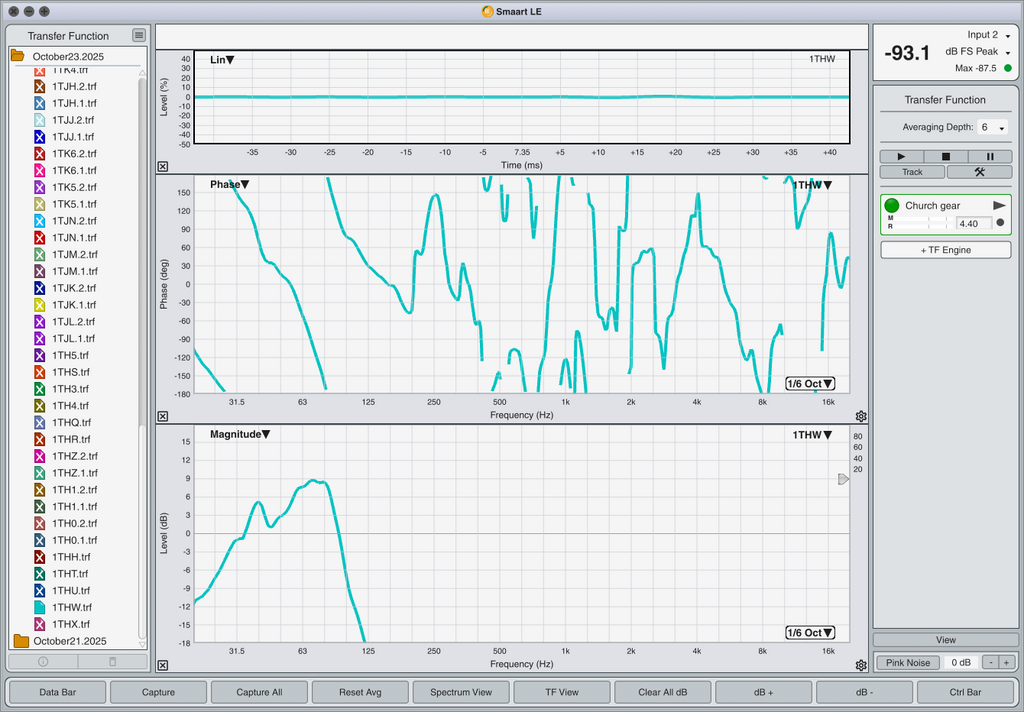Select the 1THW.trf trace file
The height and width of the screenshot is (712, 1024).
pos(70,607)
